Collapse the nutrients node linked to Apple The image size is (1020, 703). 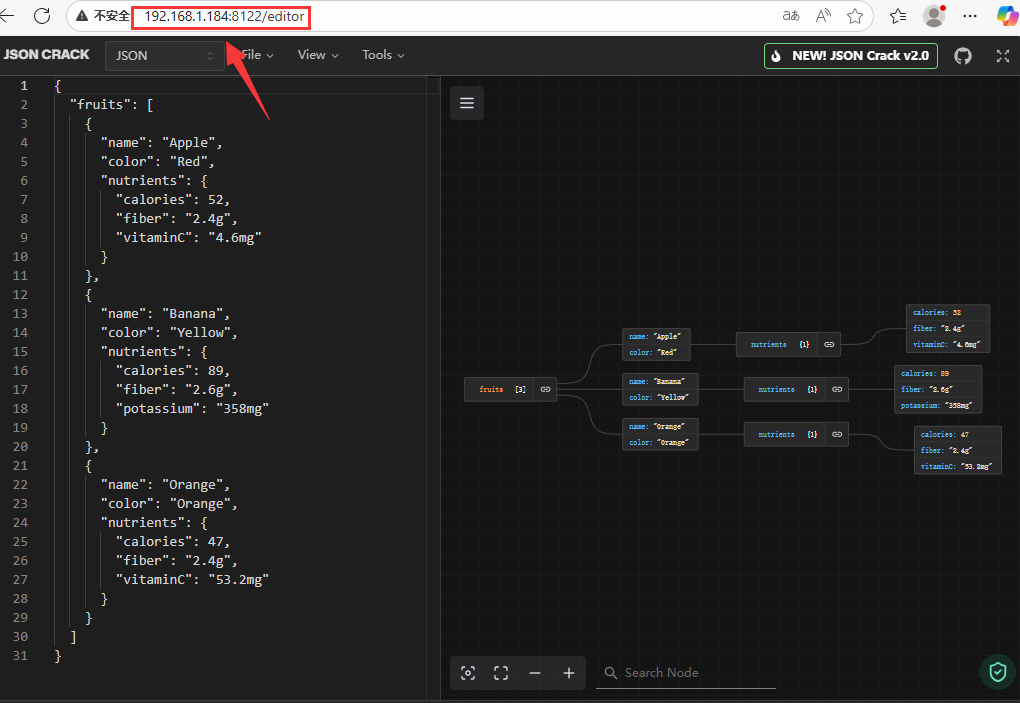pyautogui.click(x=829, y=345)
